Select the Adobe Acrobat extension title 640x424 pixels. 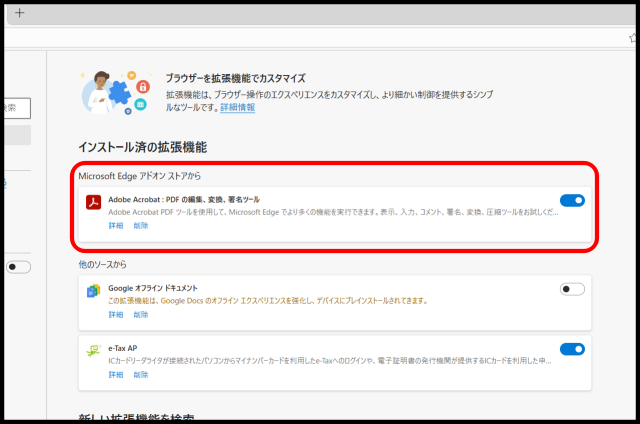184,200
